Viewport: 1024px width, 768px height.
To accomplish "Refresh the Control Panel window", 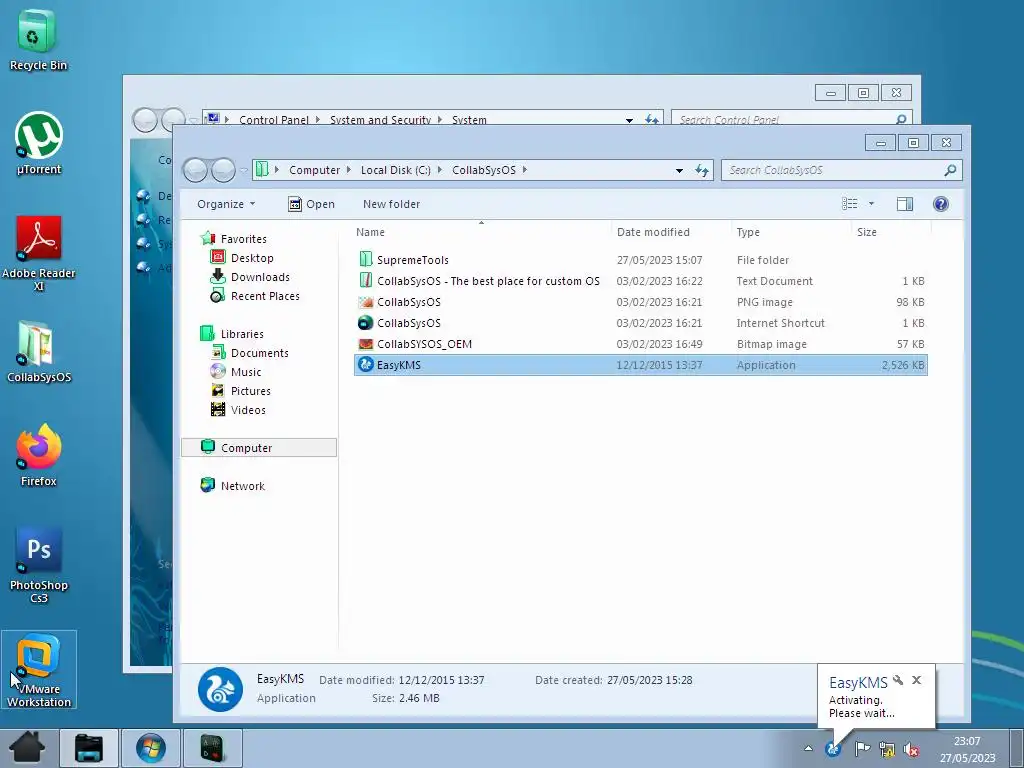I will pyautogui.click(x=651, y=119).
